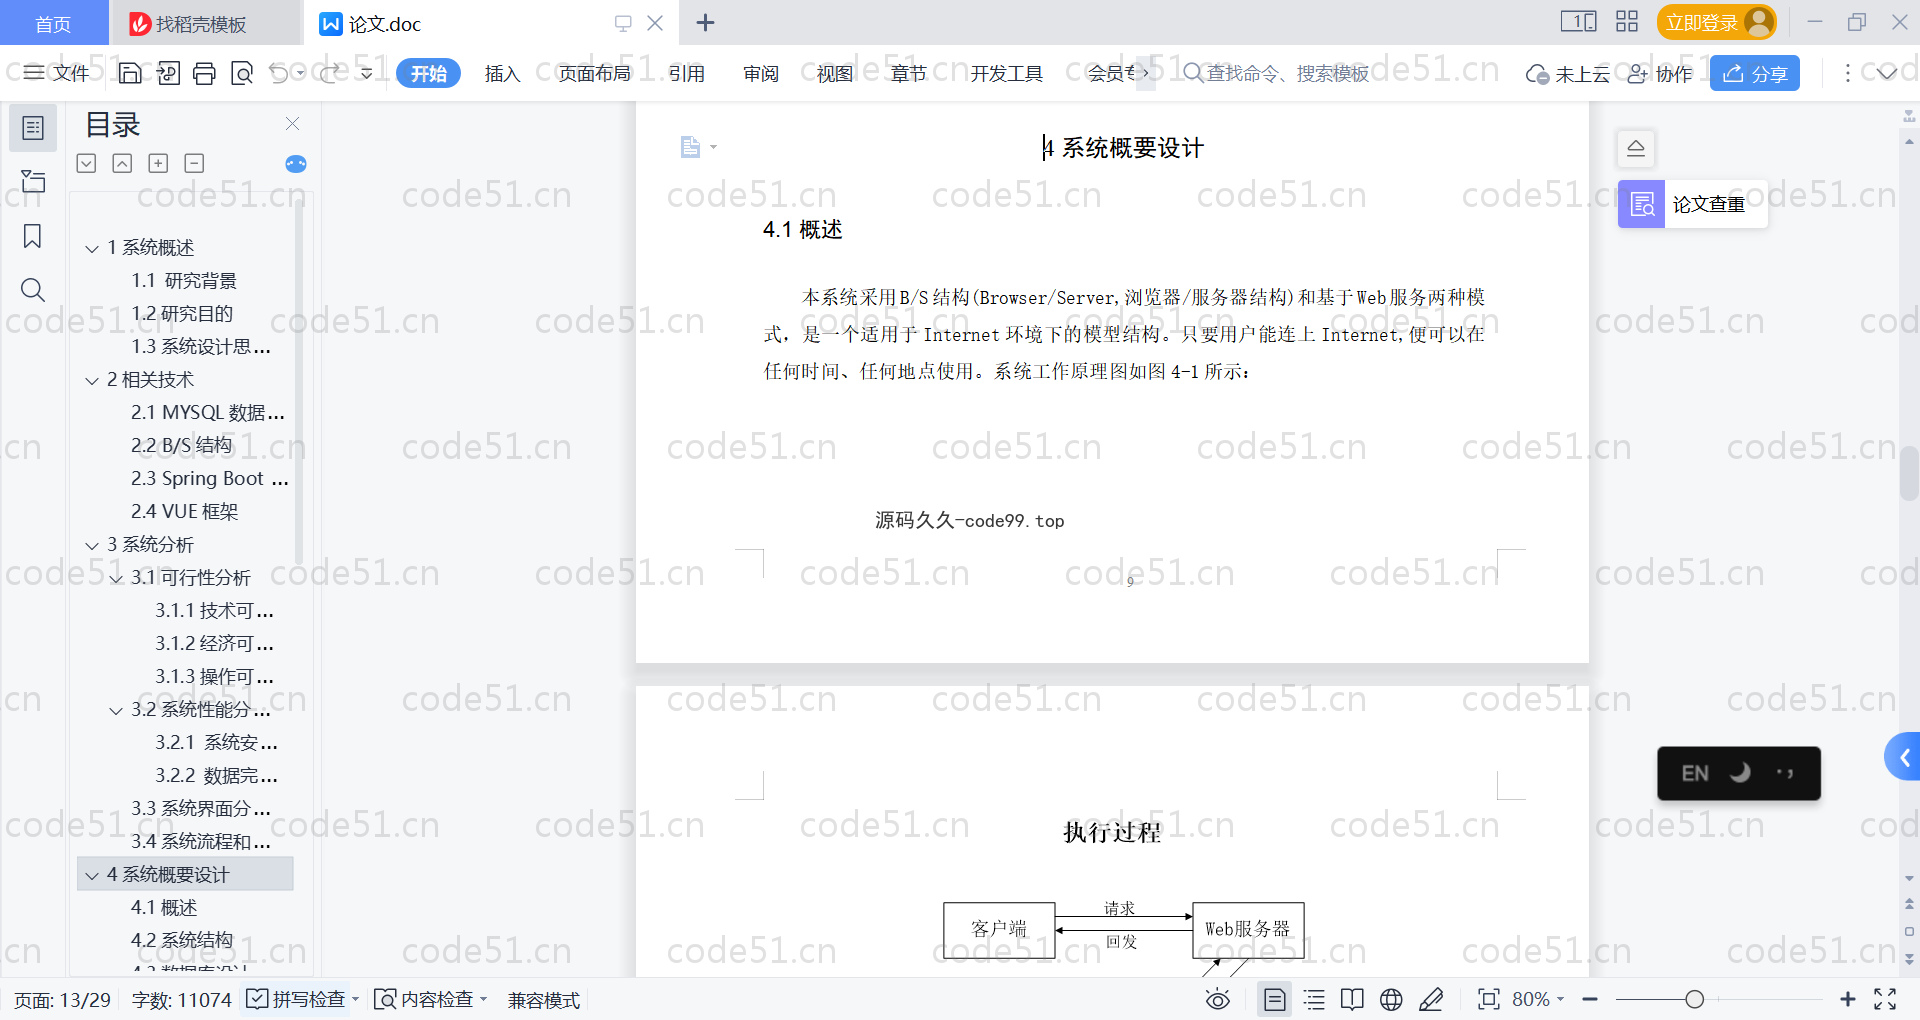Screen dimensions: 1920x1020
Task: Click the 协作 collaborate button
Action: [1660, 74]
